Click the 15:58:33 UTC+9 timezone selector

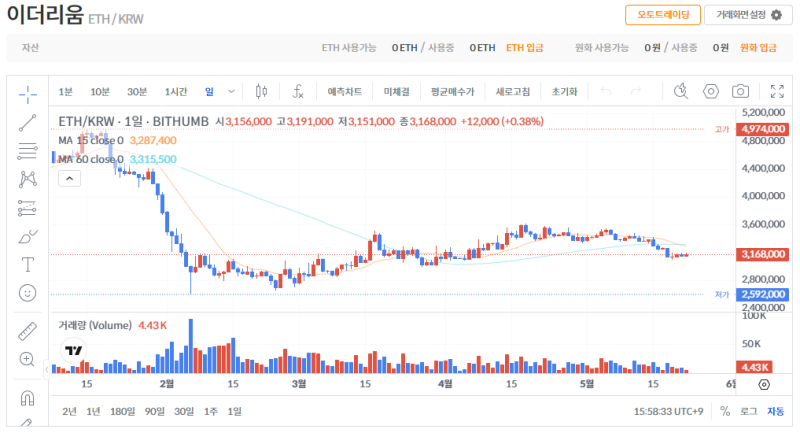click(x=668, y=411)
